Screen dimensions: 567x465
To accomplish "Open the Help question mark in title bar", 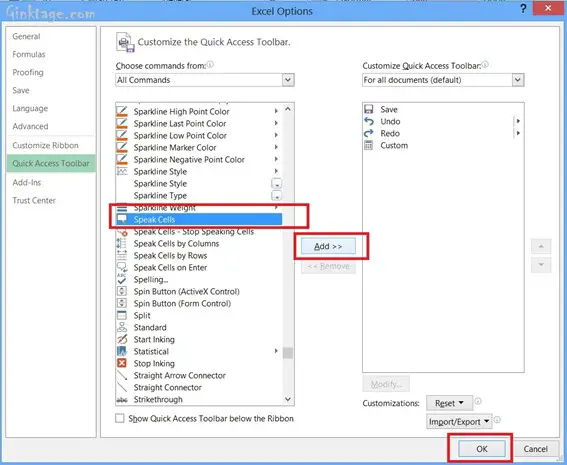I will coord(523,9).
